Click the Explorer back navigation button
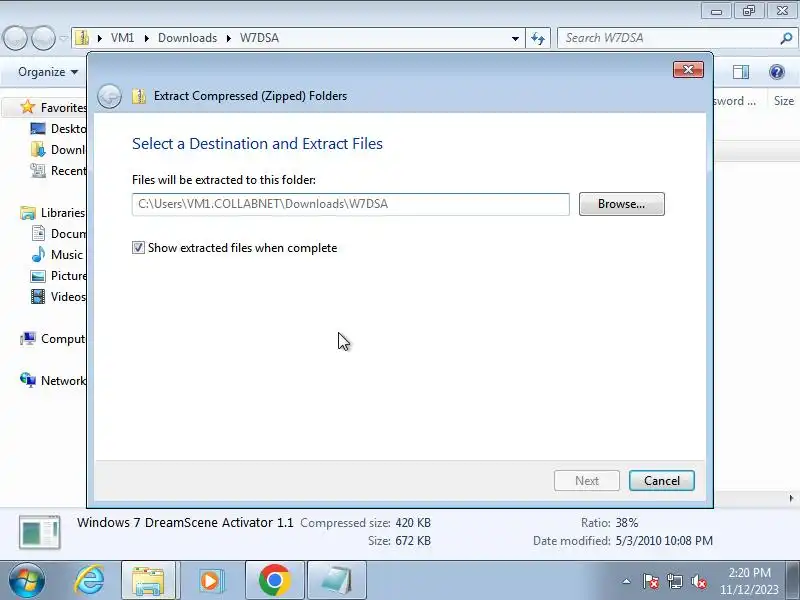The height and width of the screenshot is (600, 800). (15, 38)
